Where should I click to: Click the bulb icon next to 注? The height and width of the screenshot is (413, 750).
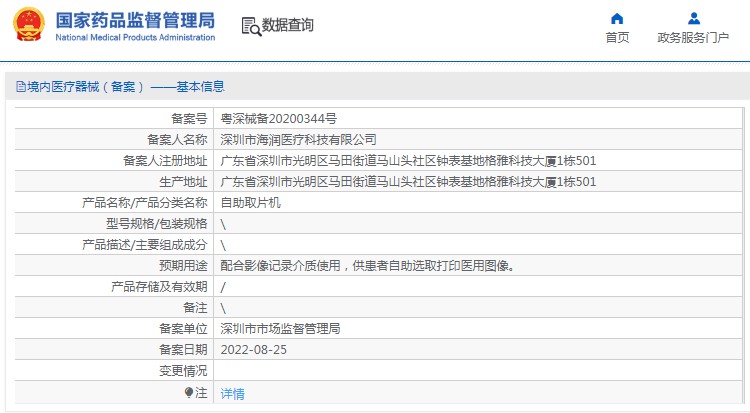tap(189, 392)
